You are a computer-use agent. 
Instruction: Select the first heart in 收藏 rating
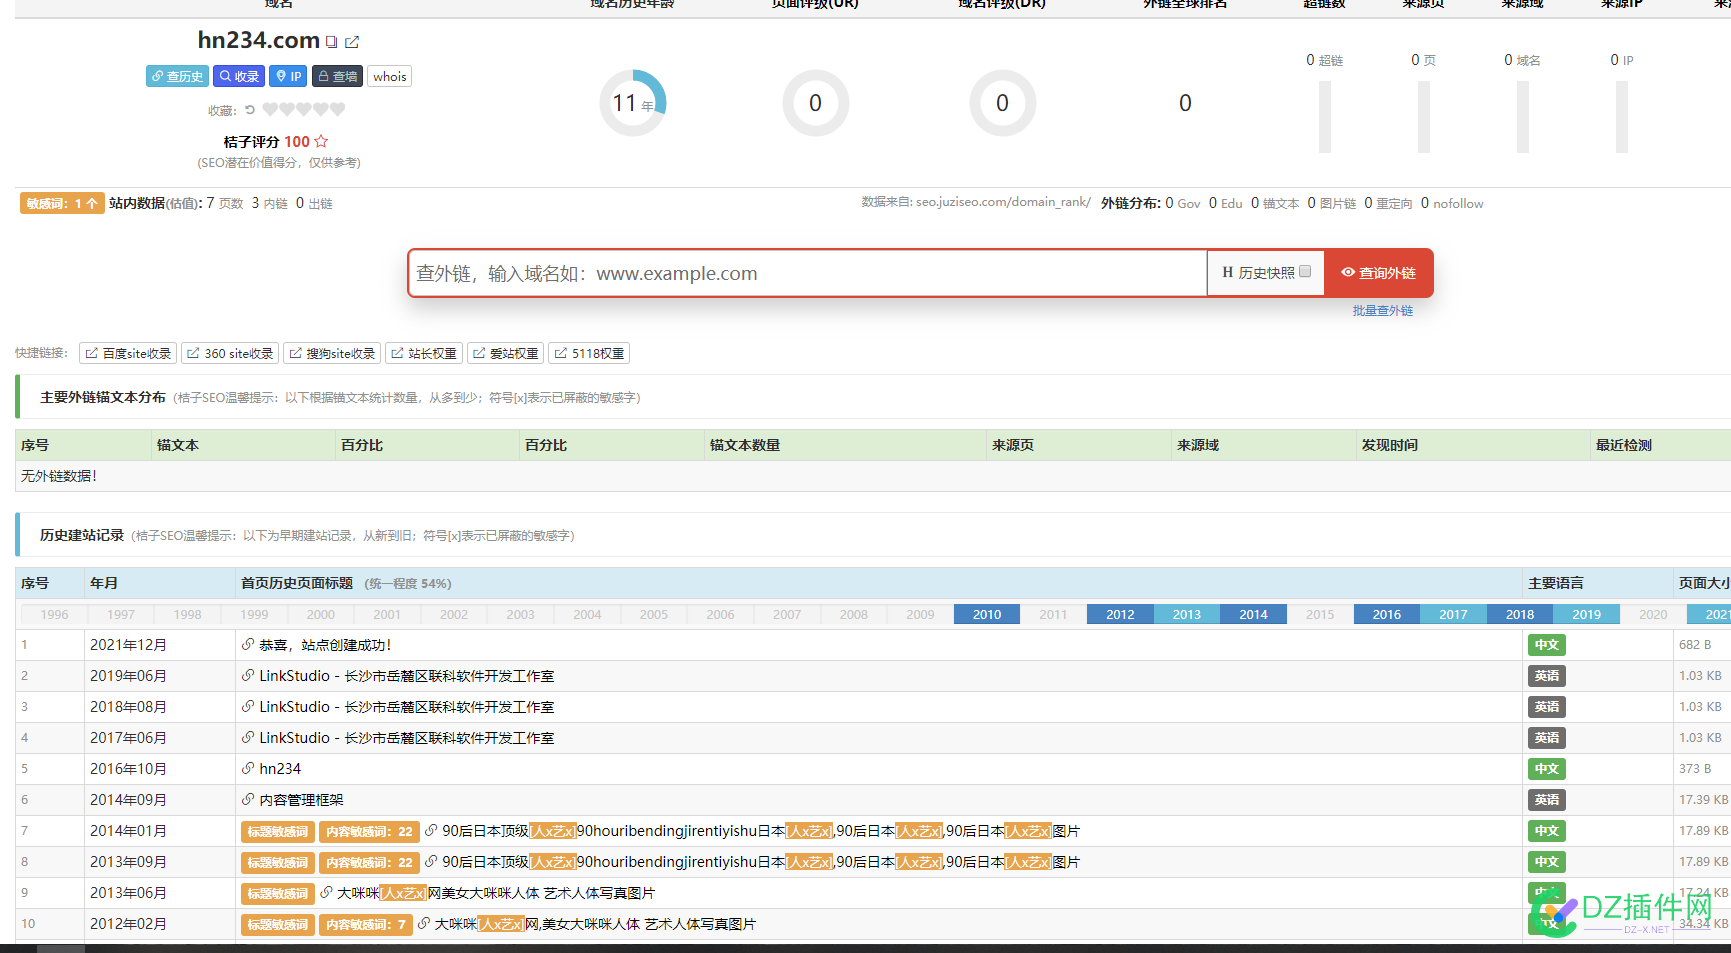pos(270,110)
